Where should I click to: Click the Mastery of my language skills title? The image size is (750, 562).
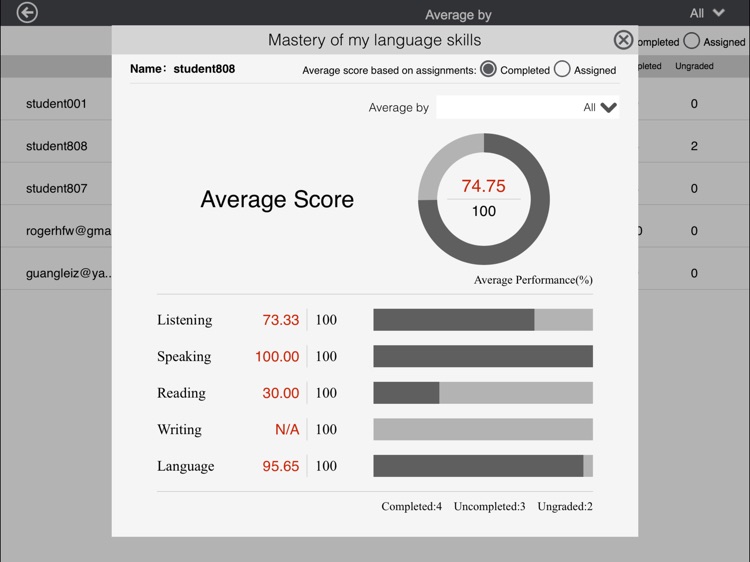click(375, 40)
